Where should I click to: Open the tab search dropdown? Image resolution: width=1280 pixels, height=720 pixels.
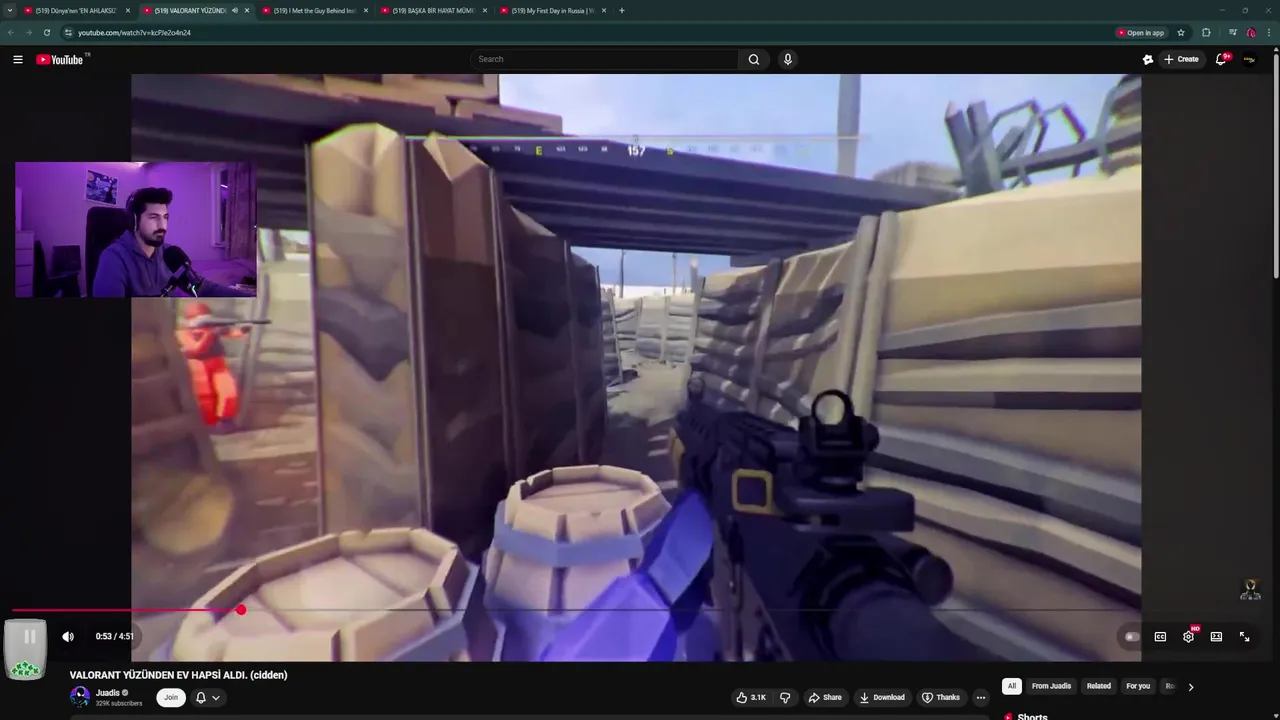[10, 10]
